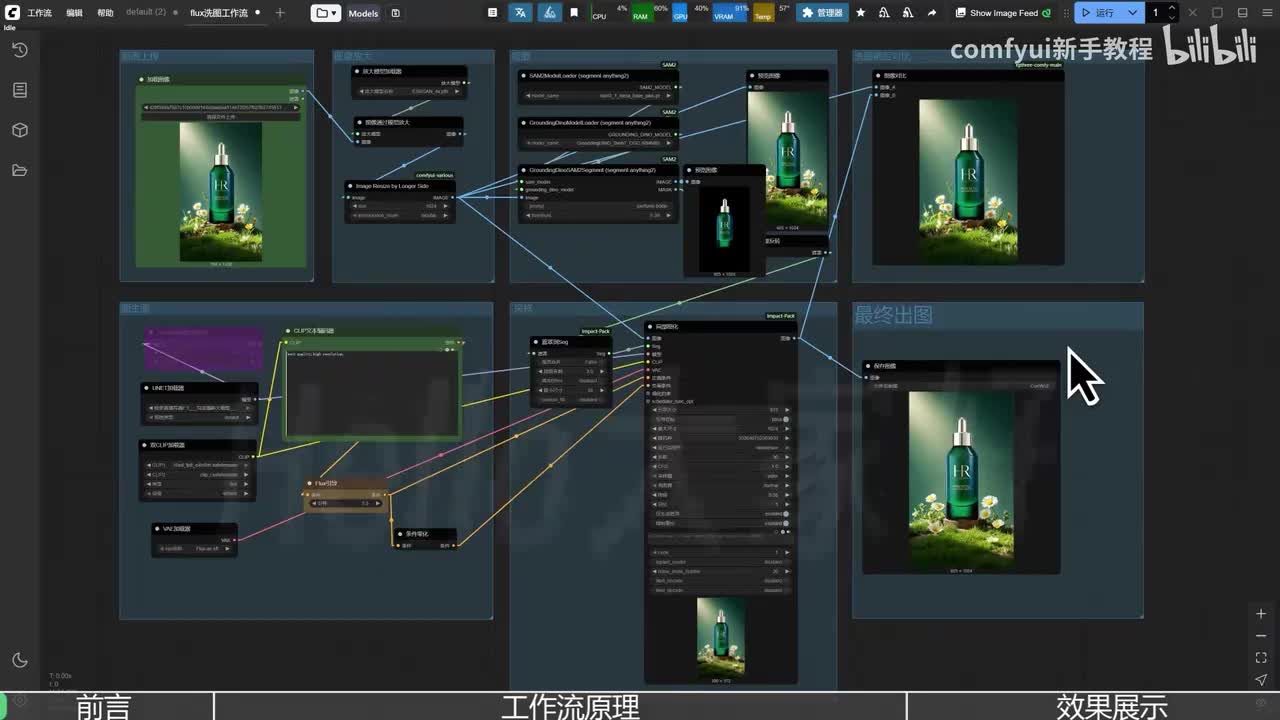Click the blue icon right of translate

point(549,13)
